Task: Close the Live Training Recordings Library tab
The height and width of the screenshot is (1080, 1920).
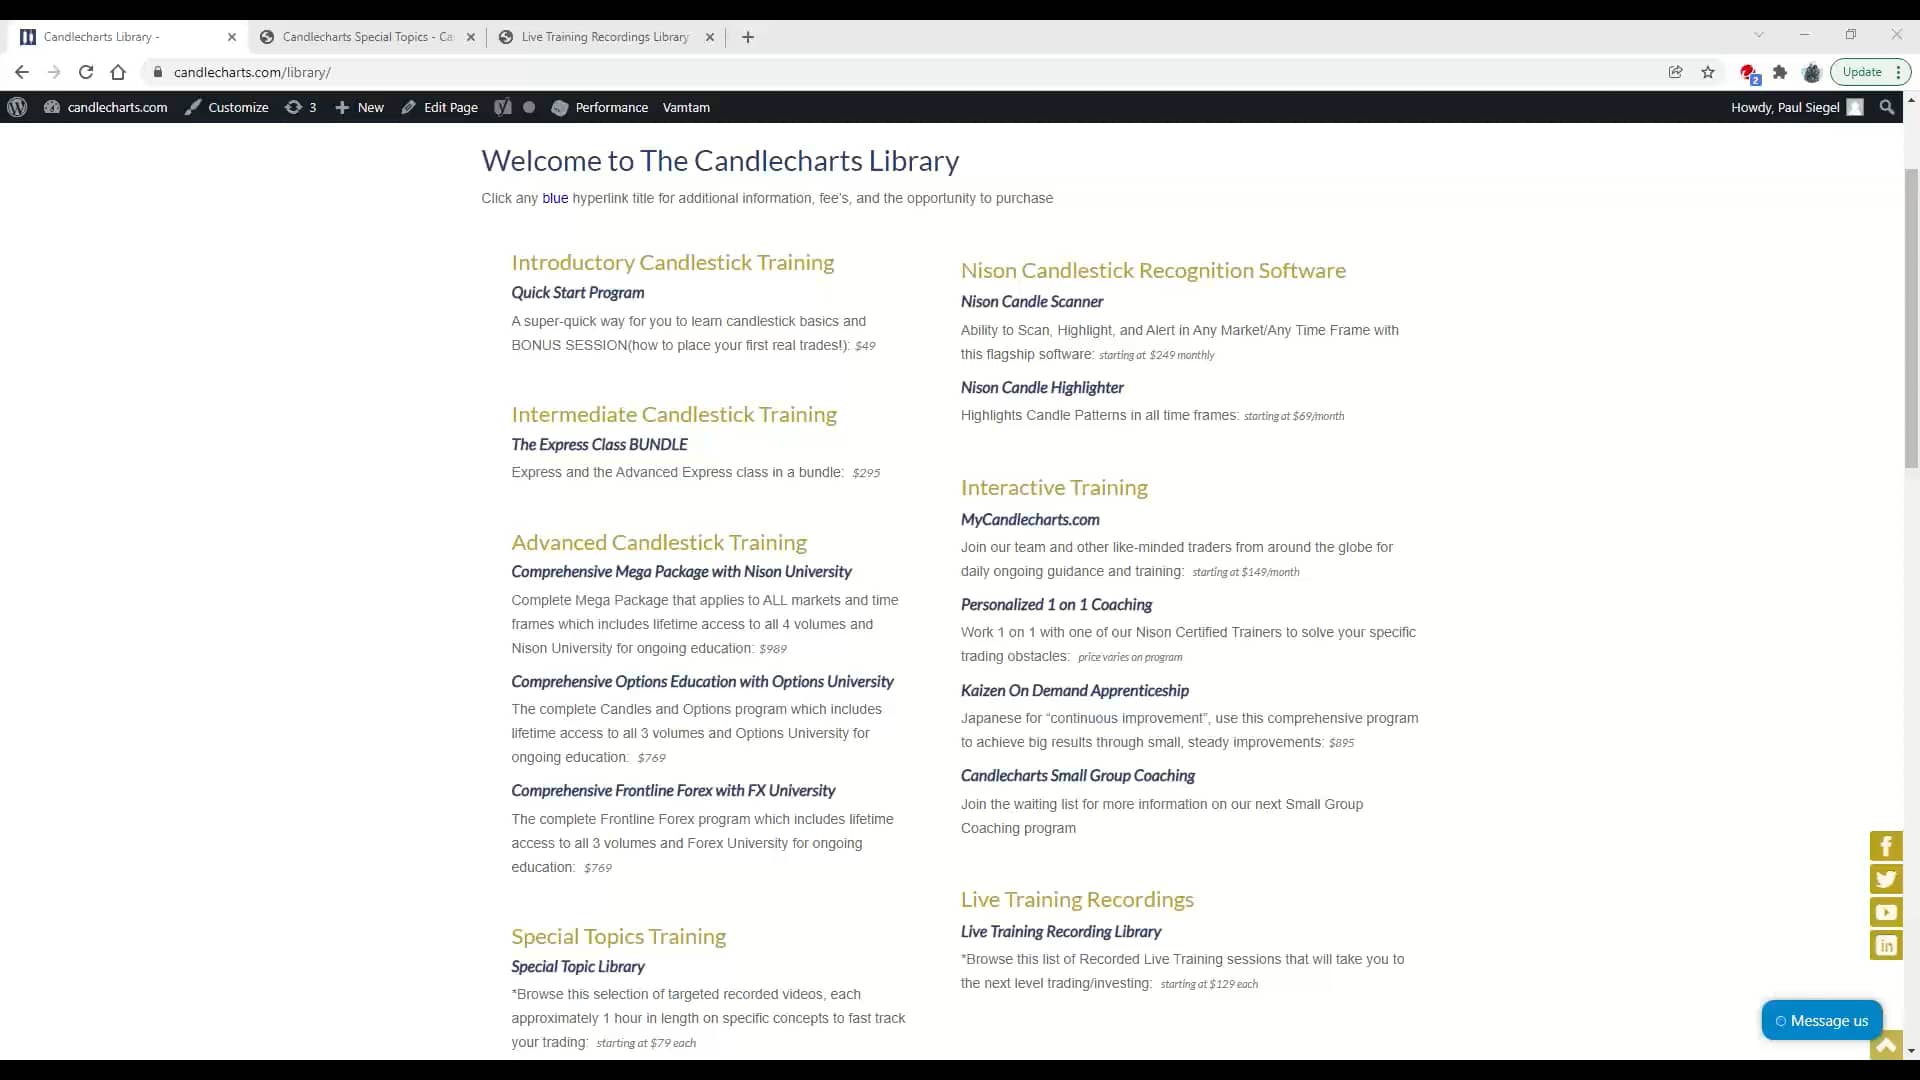Action: pos(710,37)
